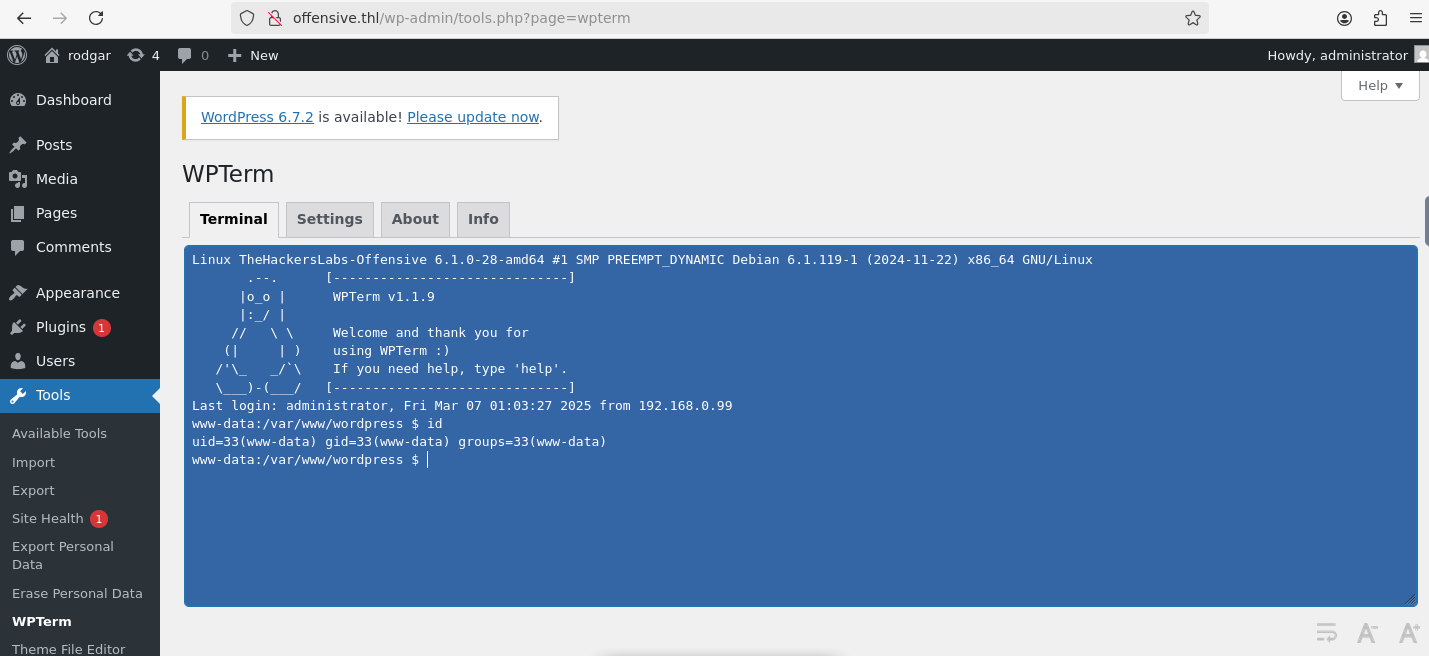
Task: Click the uid=33(www-data) output line
Action: coord(399,442)
